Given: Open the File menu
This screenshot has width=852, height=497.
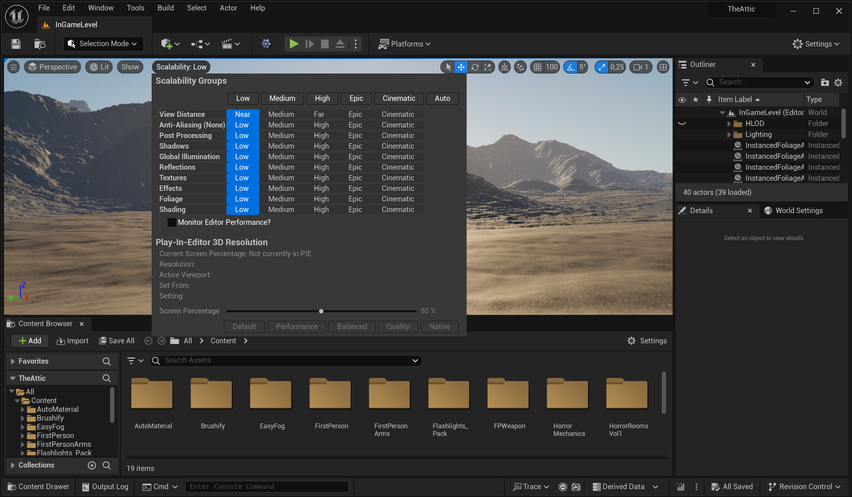Looking at the screenshot, I should click(x=44, y=8).
